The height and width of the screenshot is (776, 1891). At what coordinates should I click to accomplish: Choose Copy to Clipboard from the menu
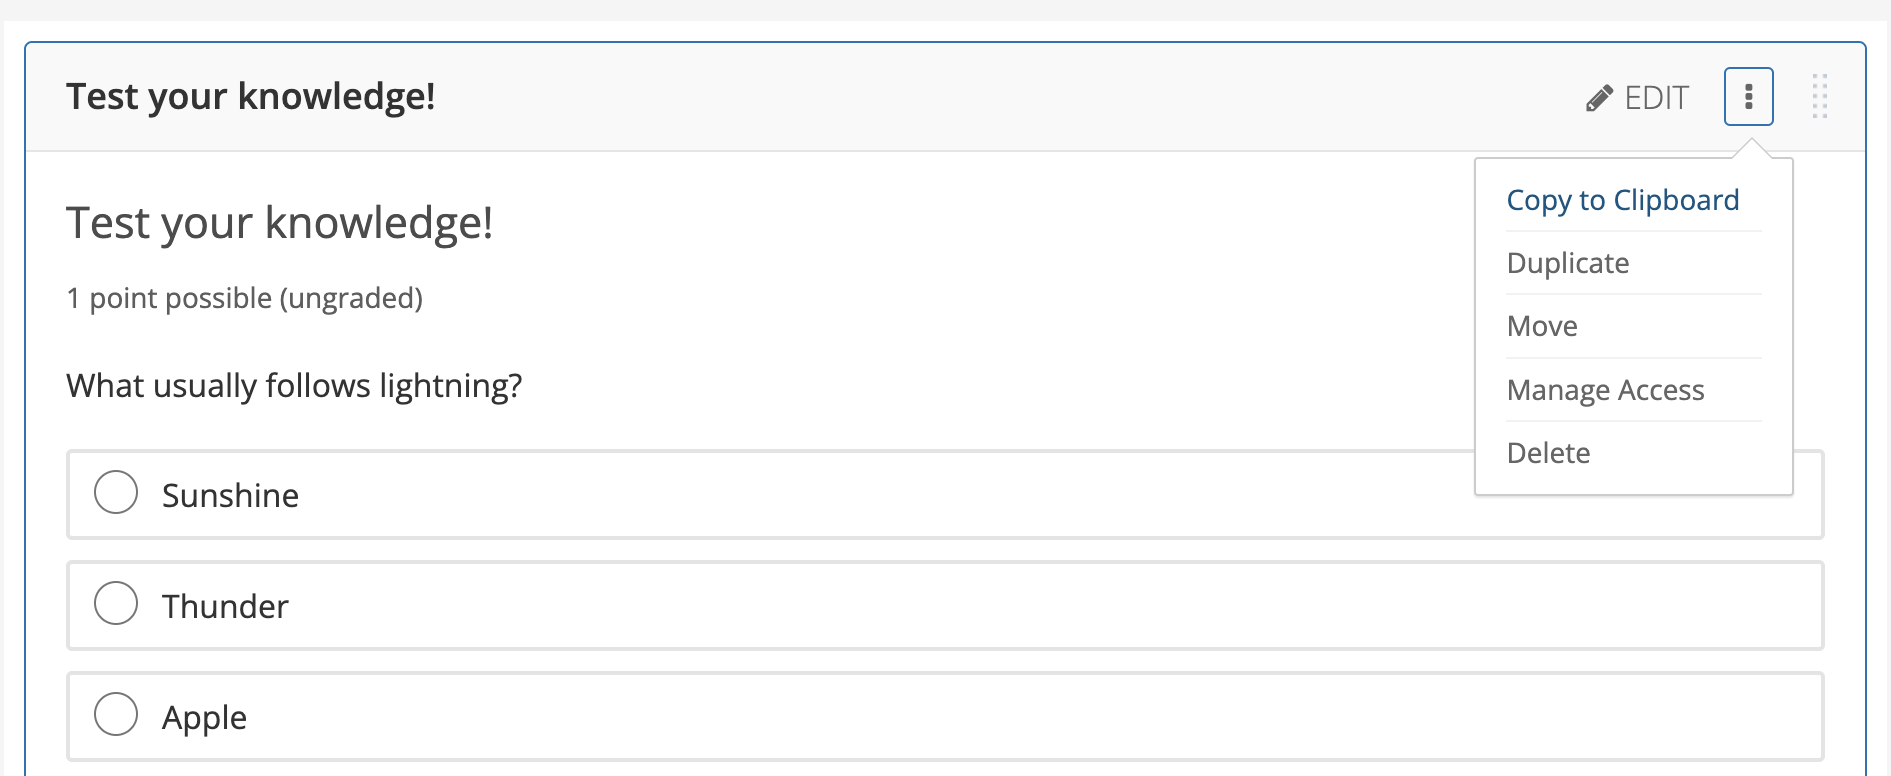click(x=1622, y=200)
